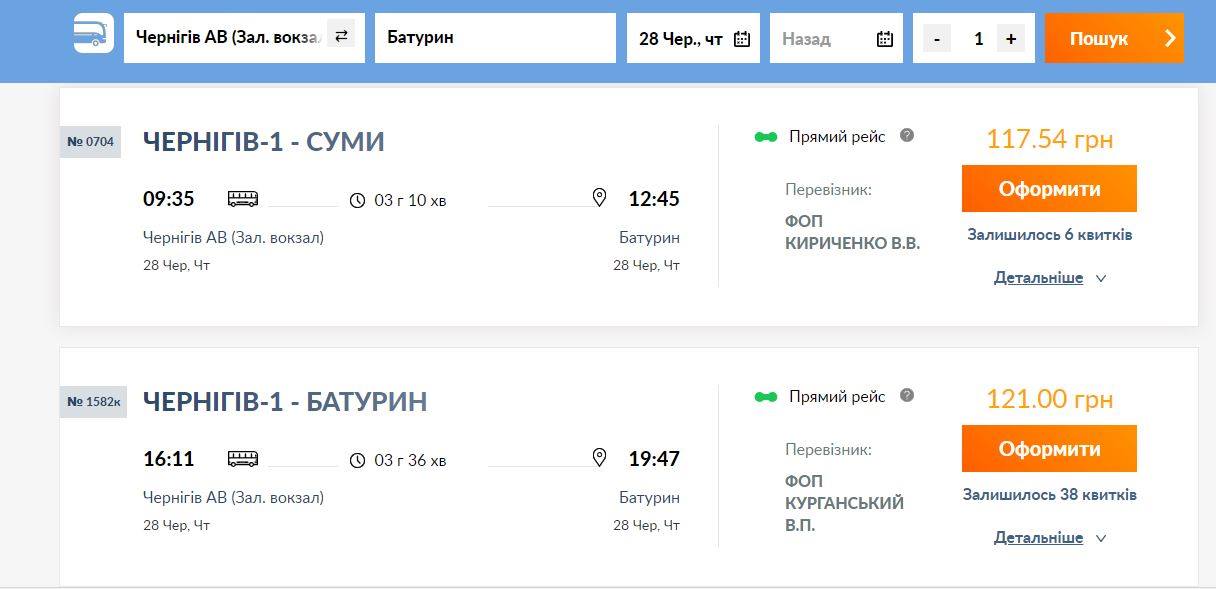Click bus icon on Чернігів-1 - Суми route
This screenshot has width=1216, height=589.
click(243, 198)
